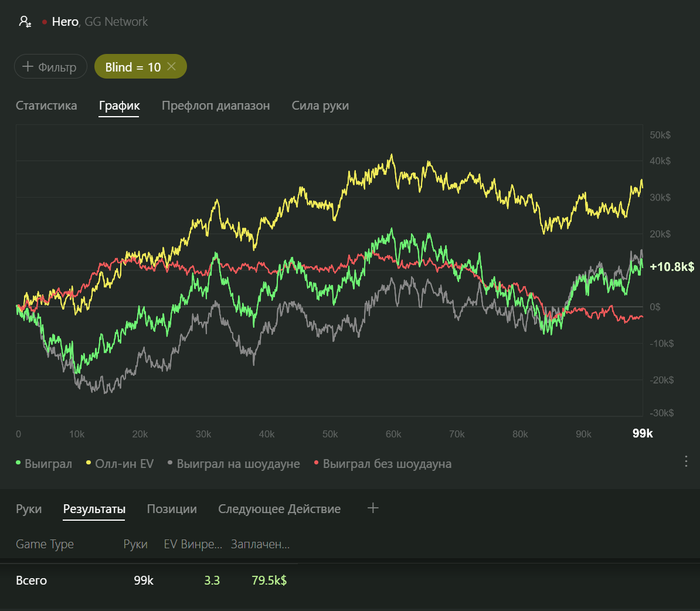Add a new filter with Фильтр button
700x611 pixels.
coord(50,66)
